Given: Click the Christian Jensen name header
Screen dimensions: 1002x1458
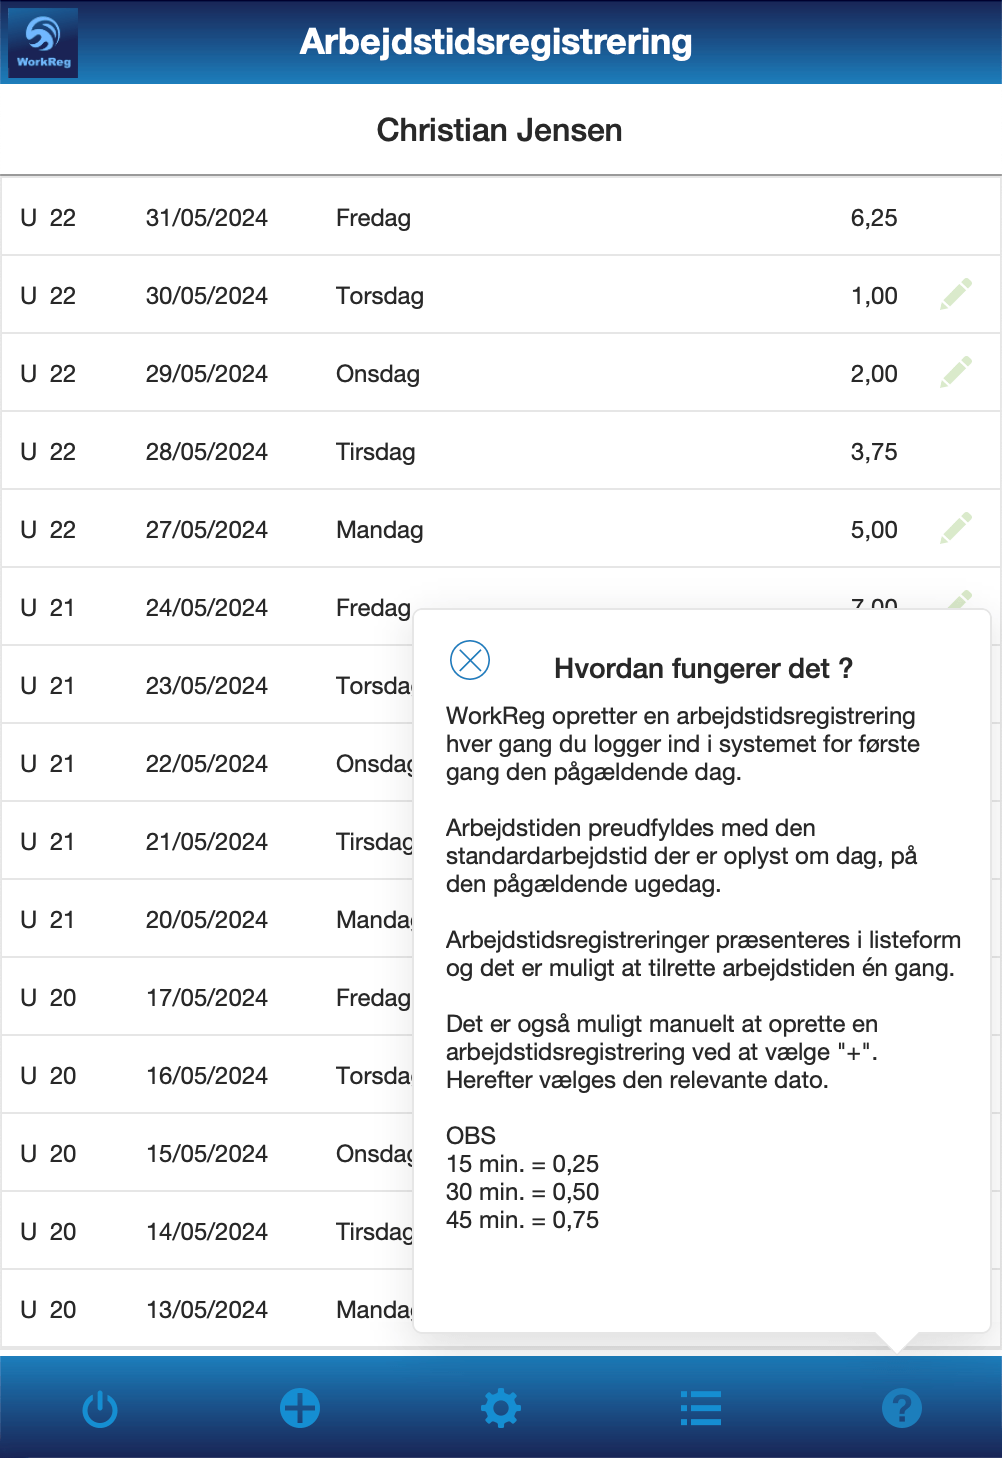Looking at the screenshot, I should click(x=500, y=130).
